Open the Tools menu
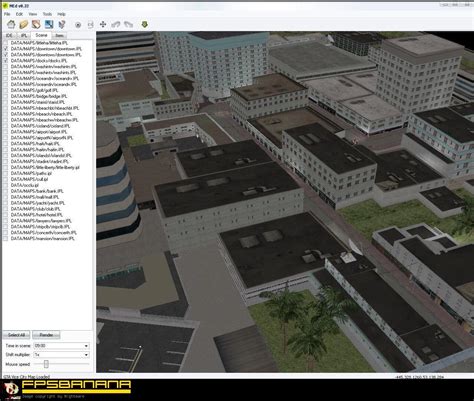Image resolution: width=474 pixels, height=401 pixels. click(x=47, y=14)
